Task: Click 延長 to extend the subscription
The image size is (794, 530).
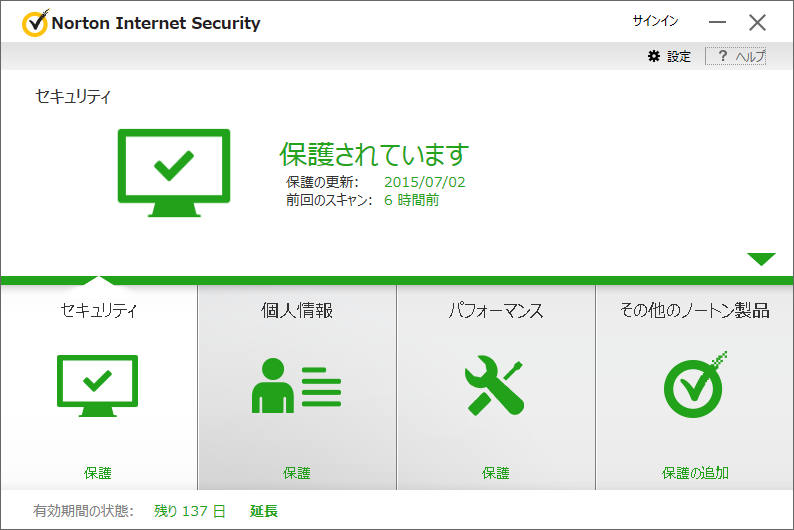Action: [264, 511]
